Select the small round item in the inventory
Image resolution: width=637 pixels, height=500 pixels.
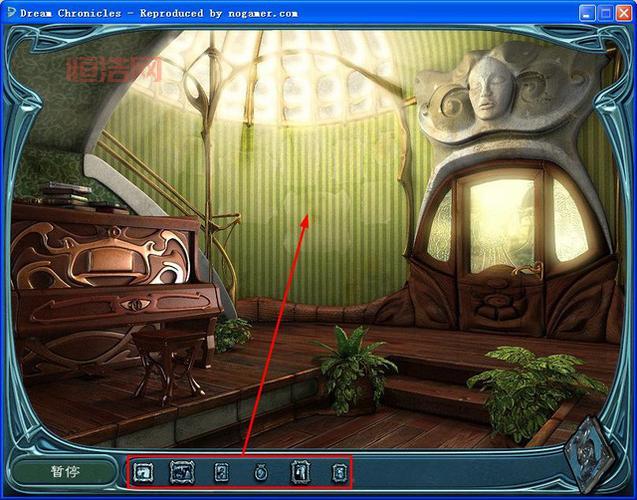[260, 471]
